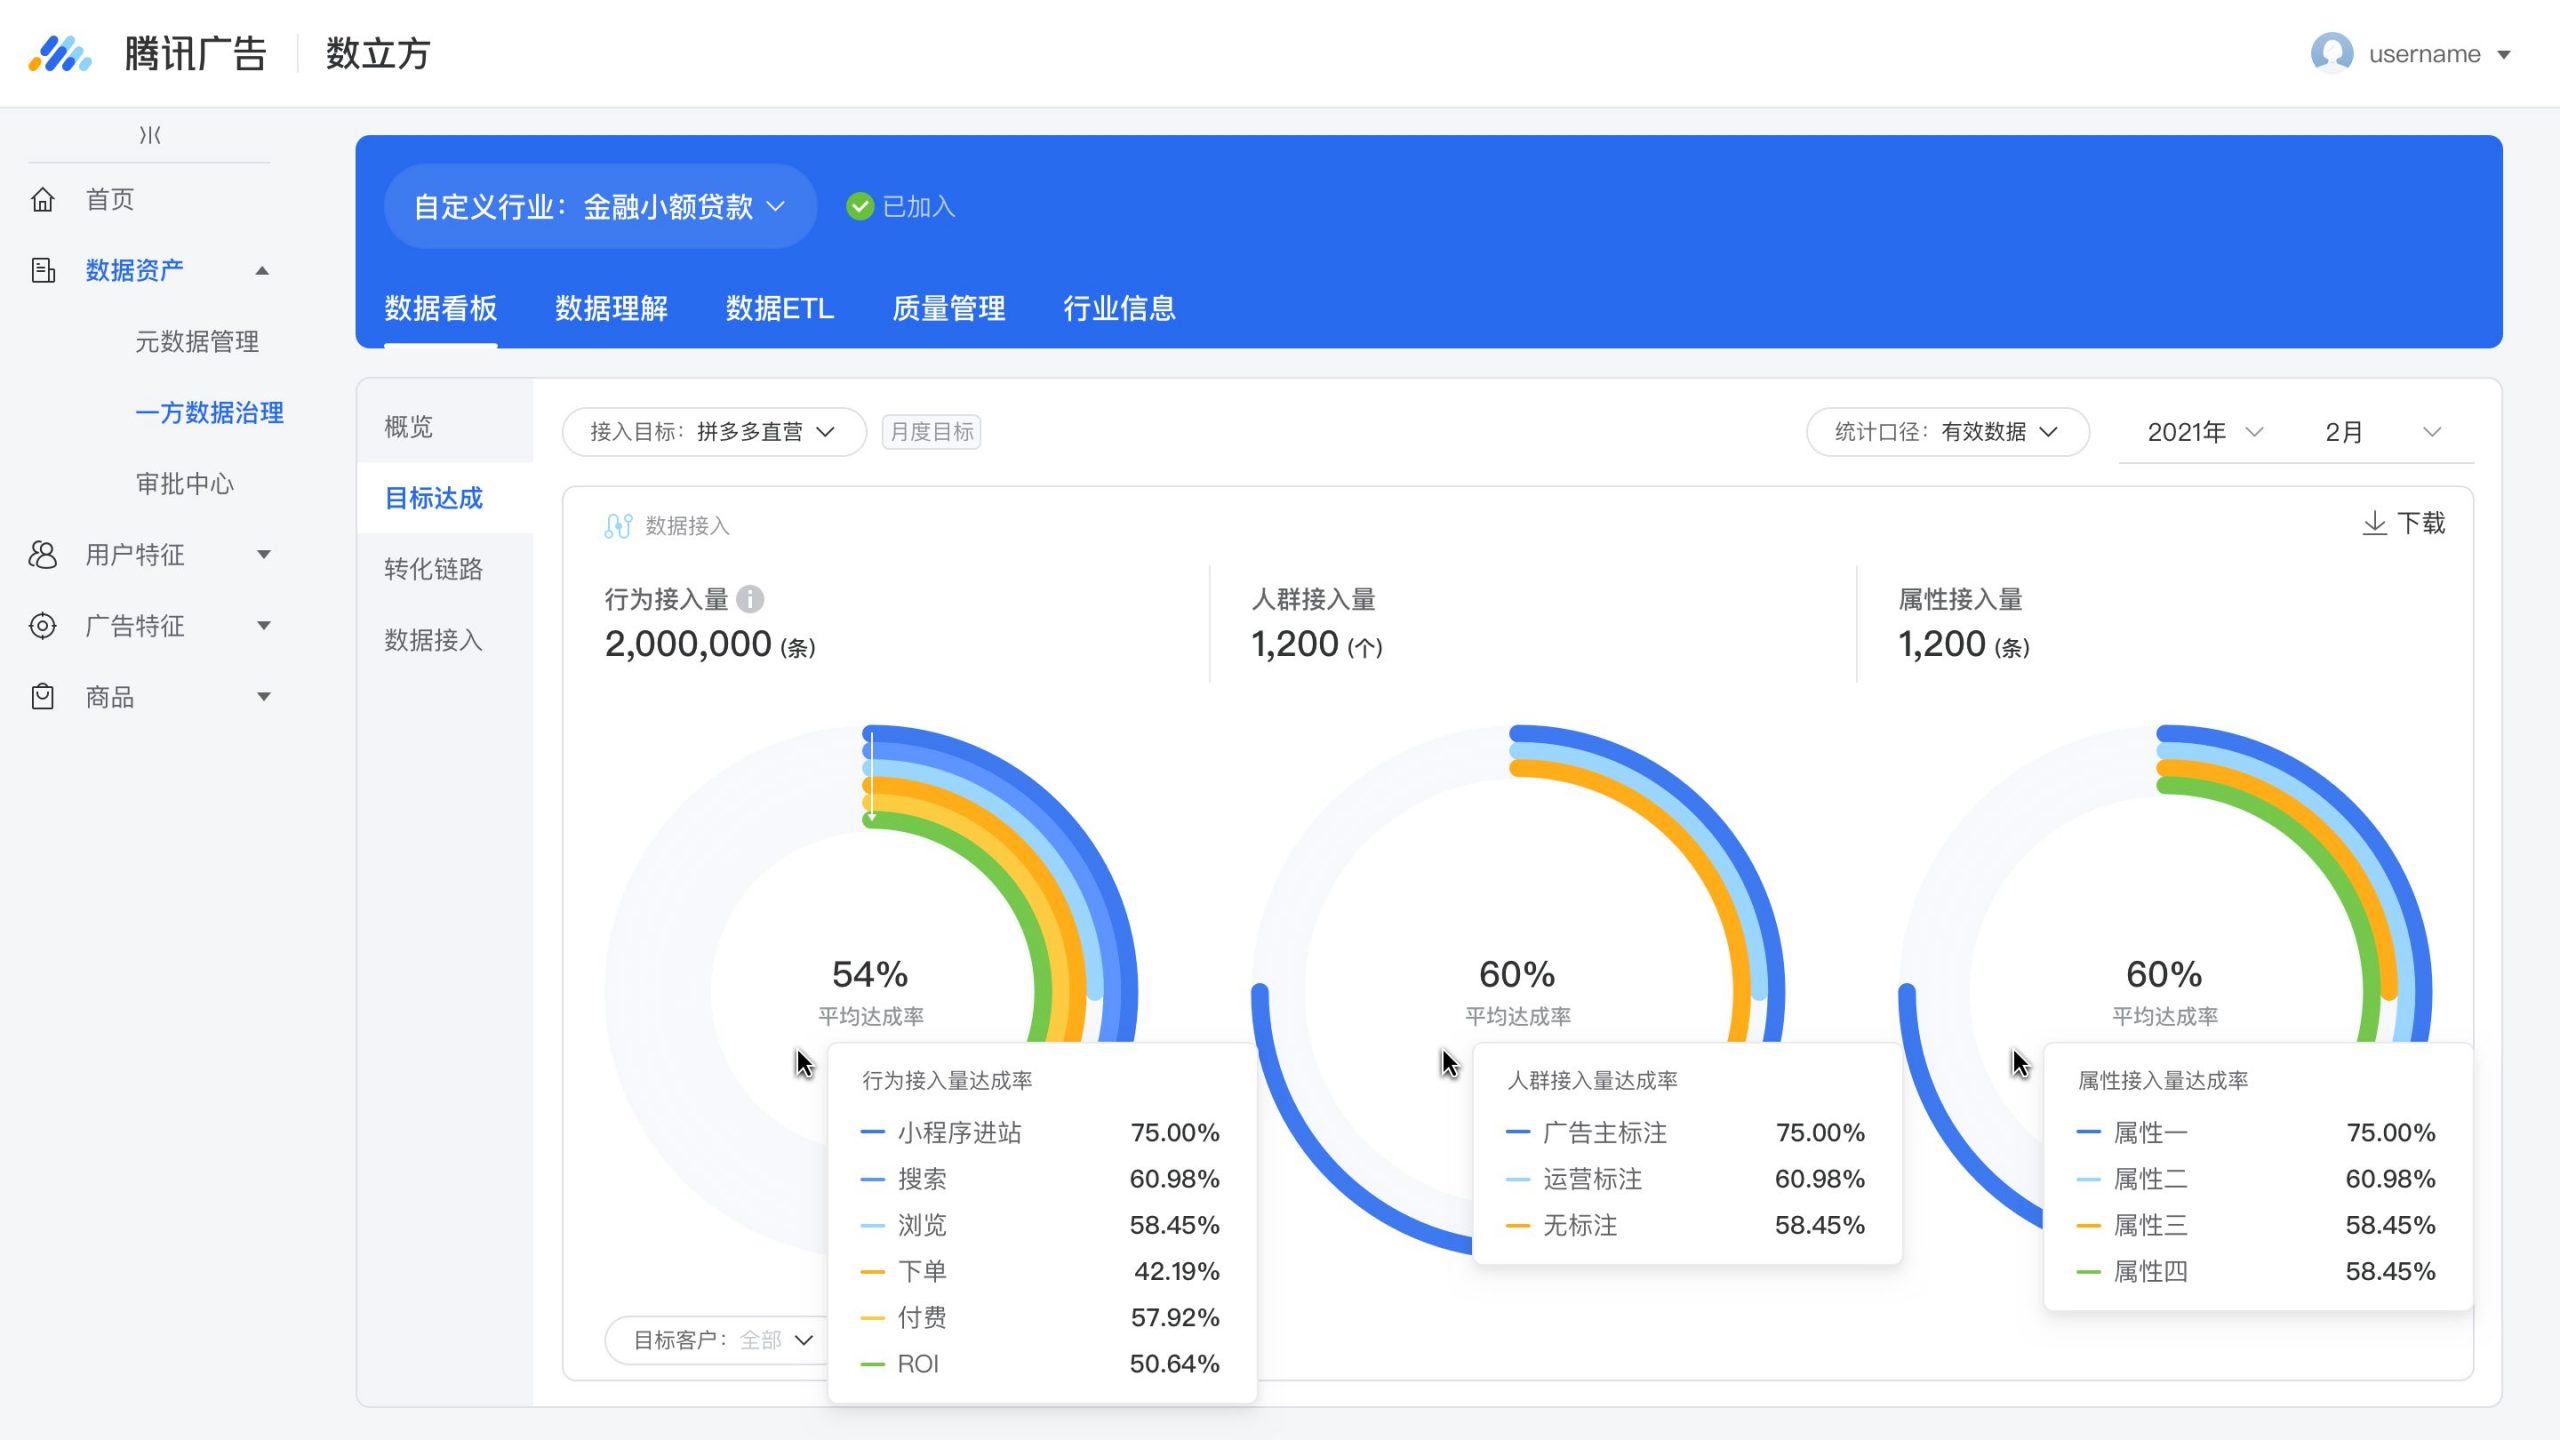This screenshot has height=1440, width=2560.
Task: Open the 接入目标 拼多多直营 dropdown
Action: click(x=714, y=432)
